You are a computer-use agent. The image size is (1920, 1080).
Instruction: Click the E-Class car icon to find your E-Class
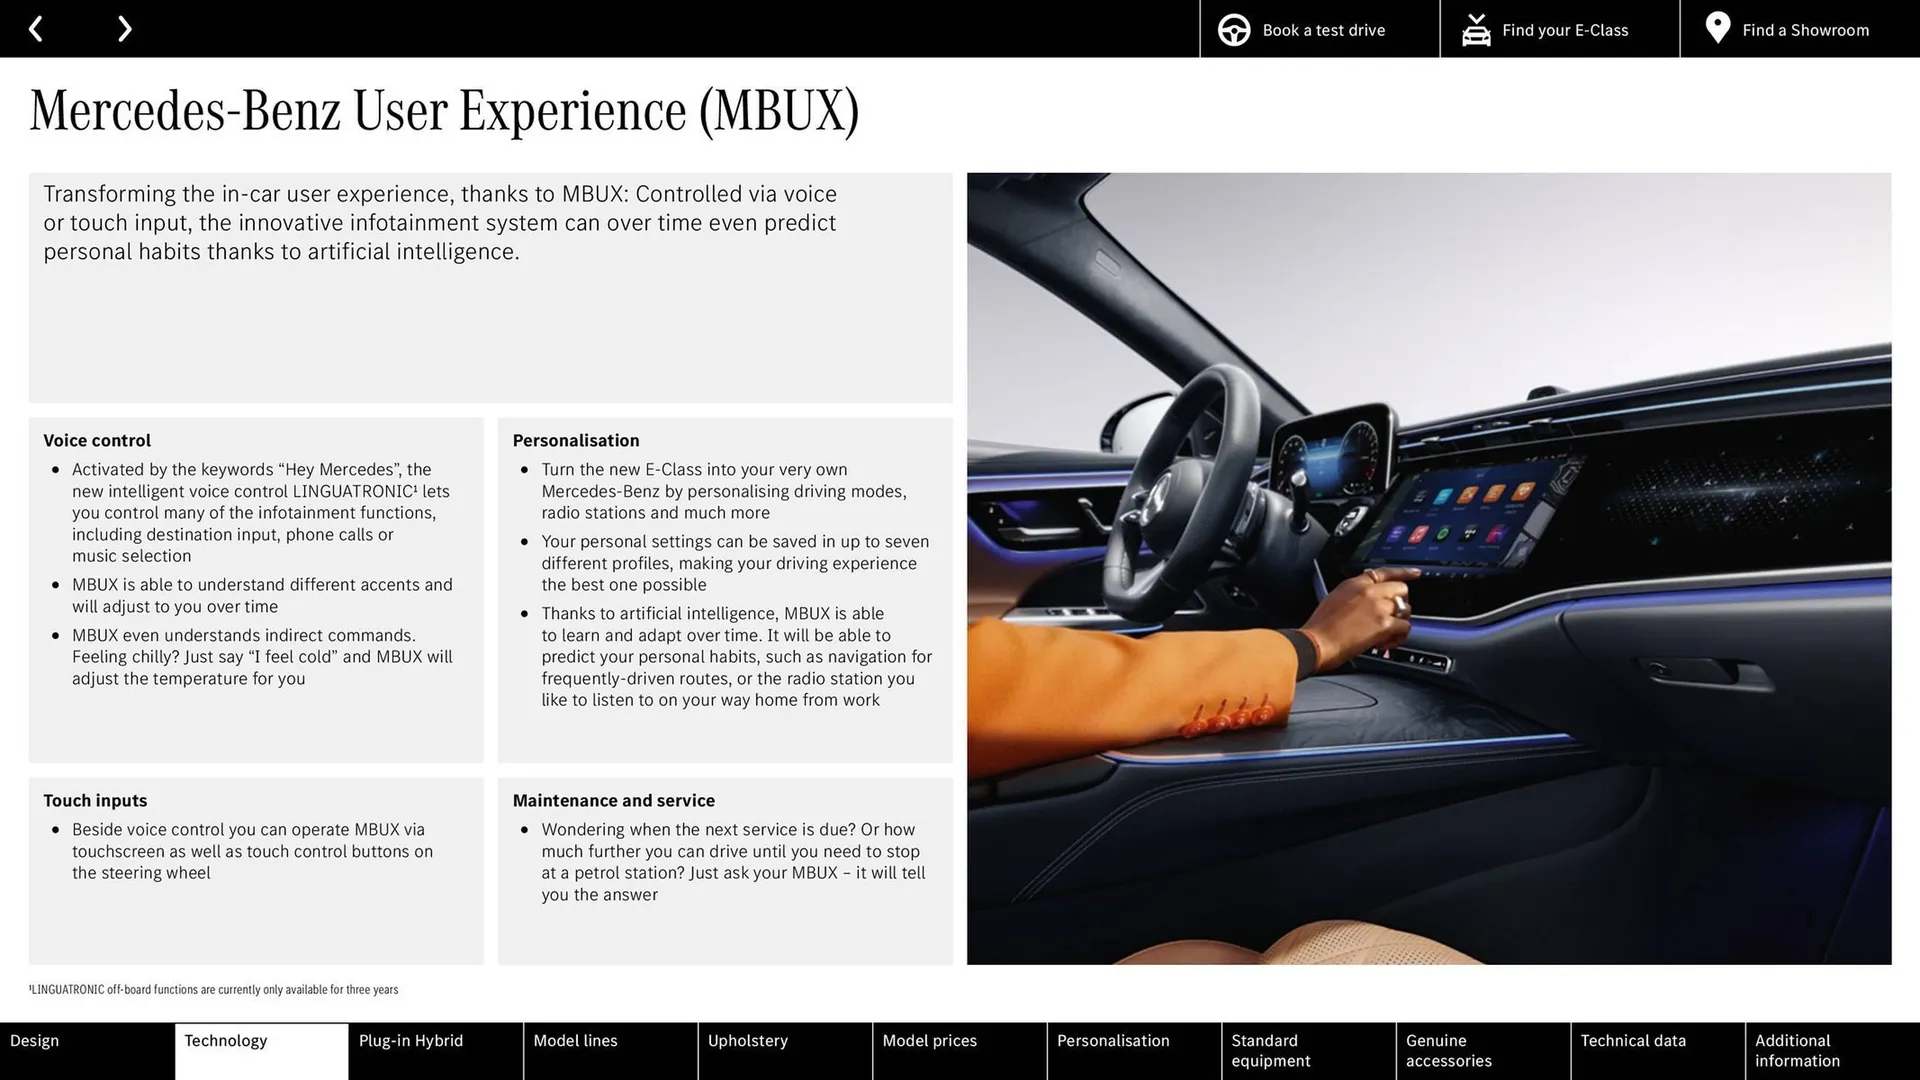[x=1476, y=28]
